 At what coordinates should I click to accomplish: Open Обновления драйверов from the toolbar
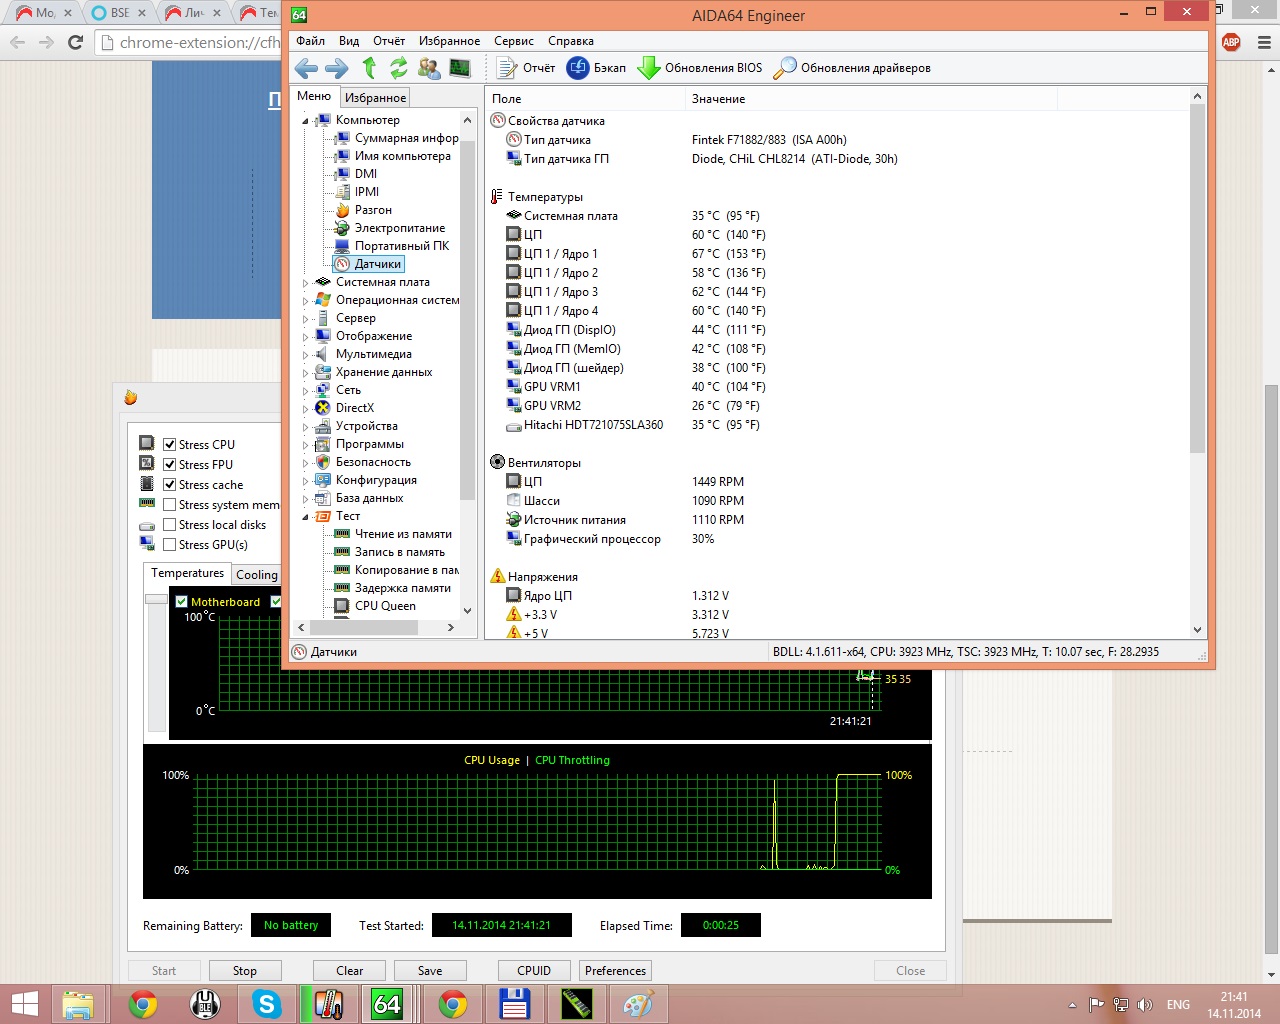click(x=852, y=68)
